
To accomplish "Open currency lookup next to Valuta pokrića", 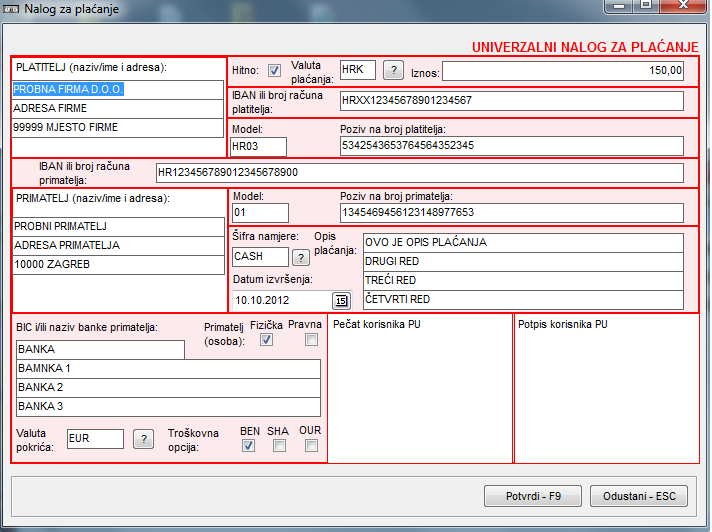I will 143,439.
